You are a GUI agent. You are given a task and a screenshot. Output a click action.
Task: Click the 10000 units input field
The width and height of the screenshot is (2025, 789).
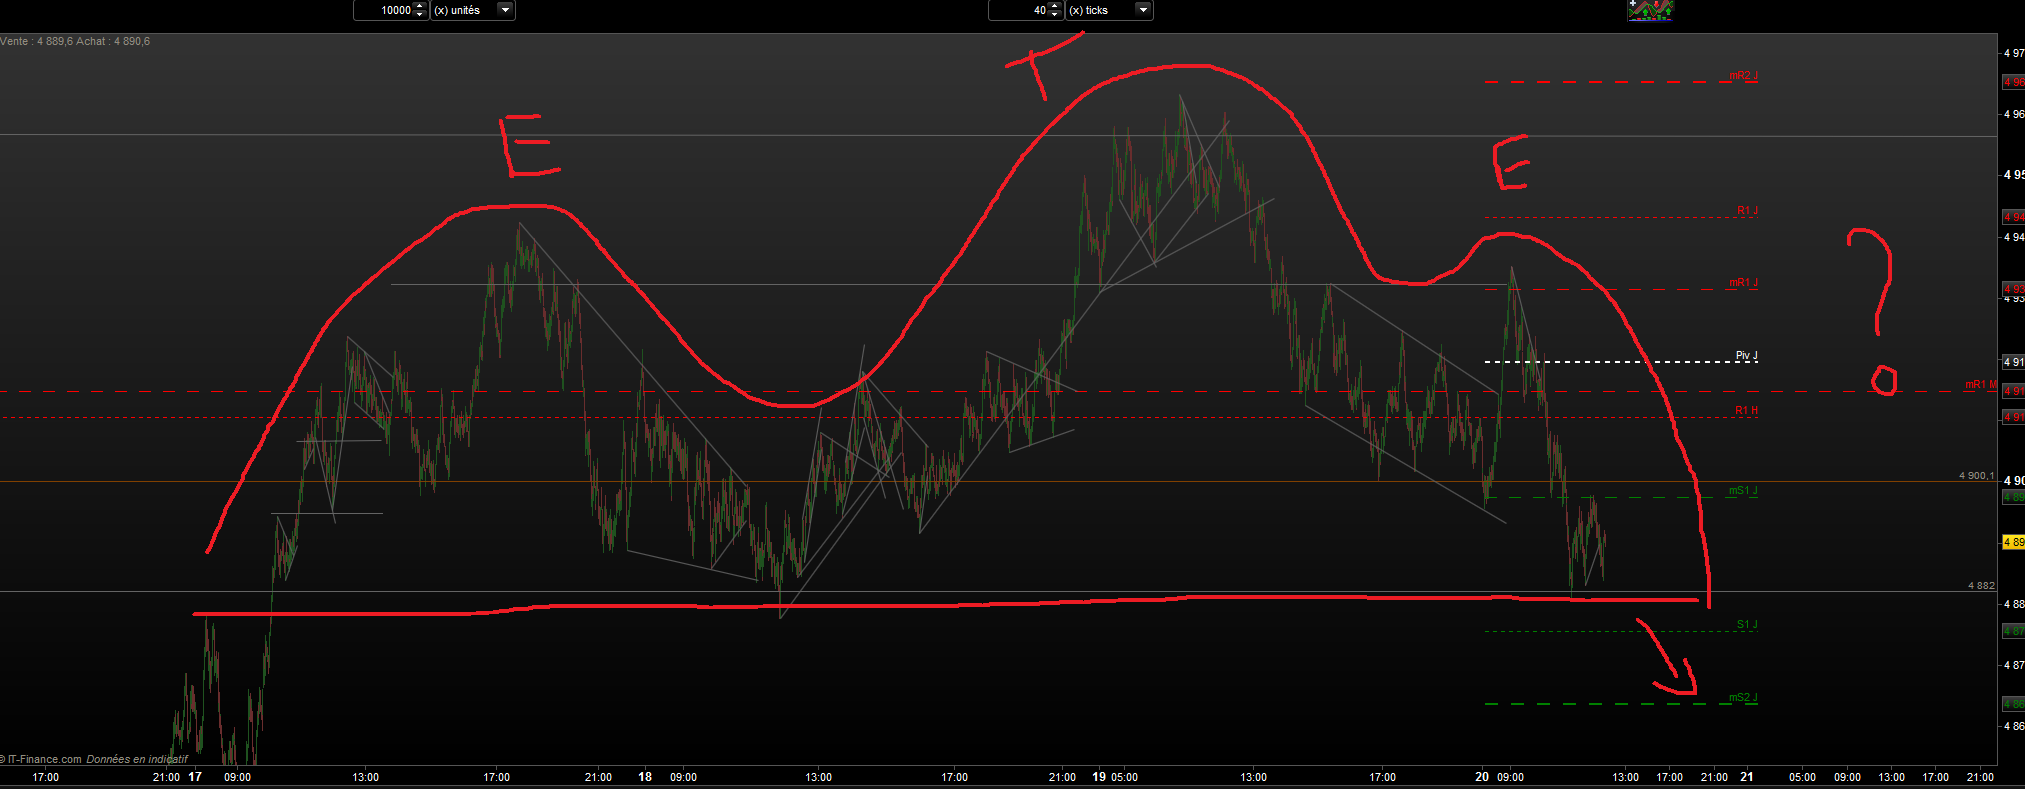click(x=384, y=10)
